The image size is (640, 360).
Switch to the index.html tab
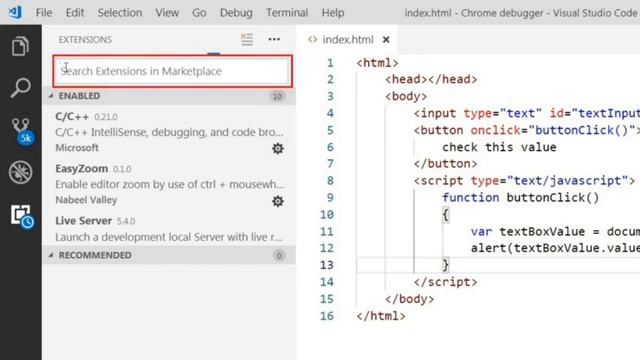pos(348,40)
